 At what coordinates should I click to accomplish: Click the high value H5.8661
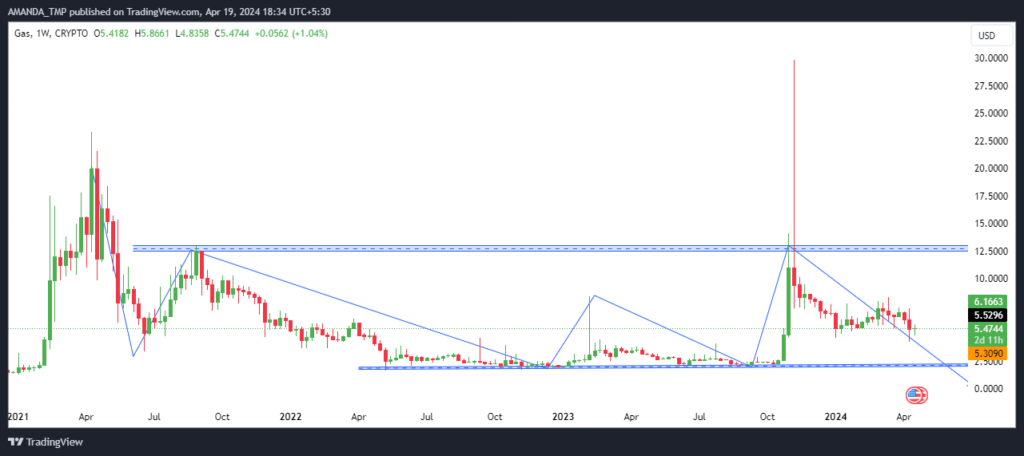pyautogui.click(x=153, y=33)
